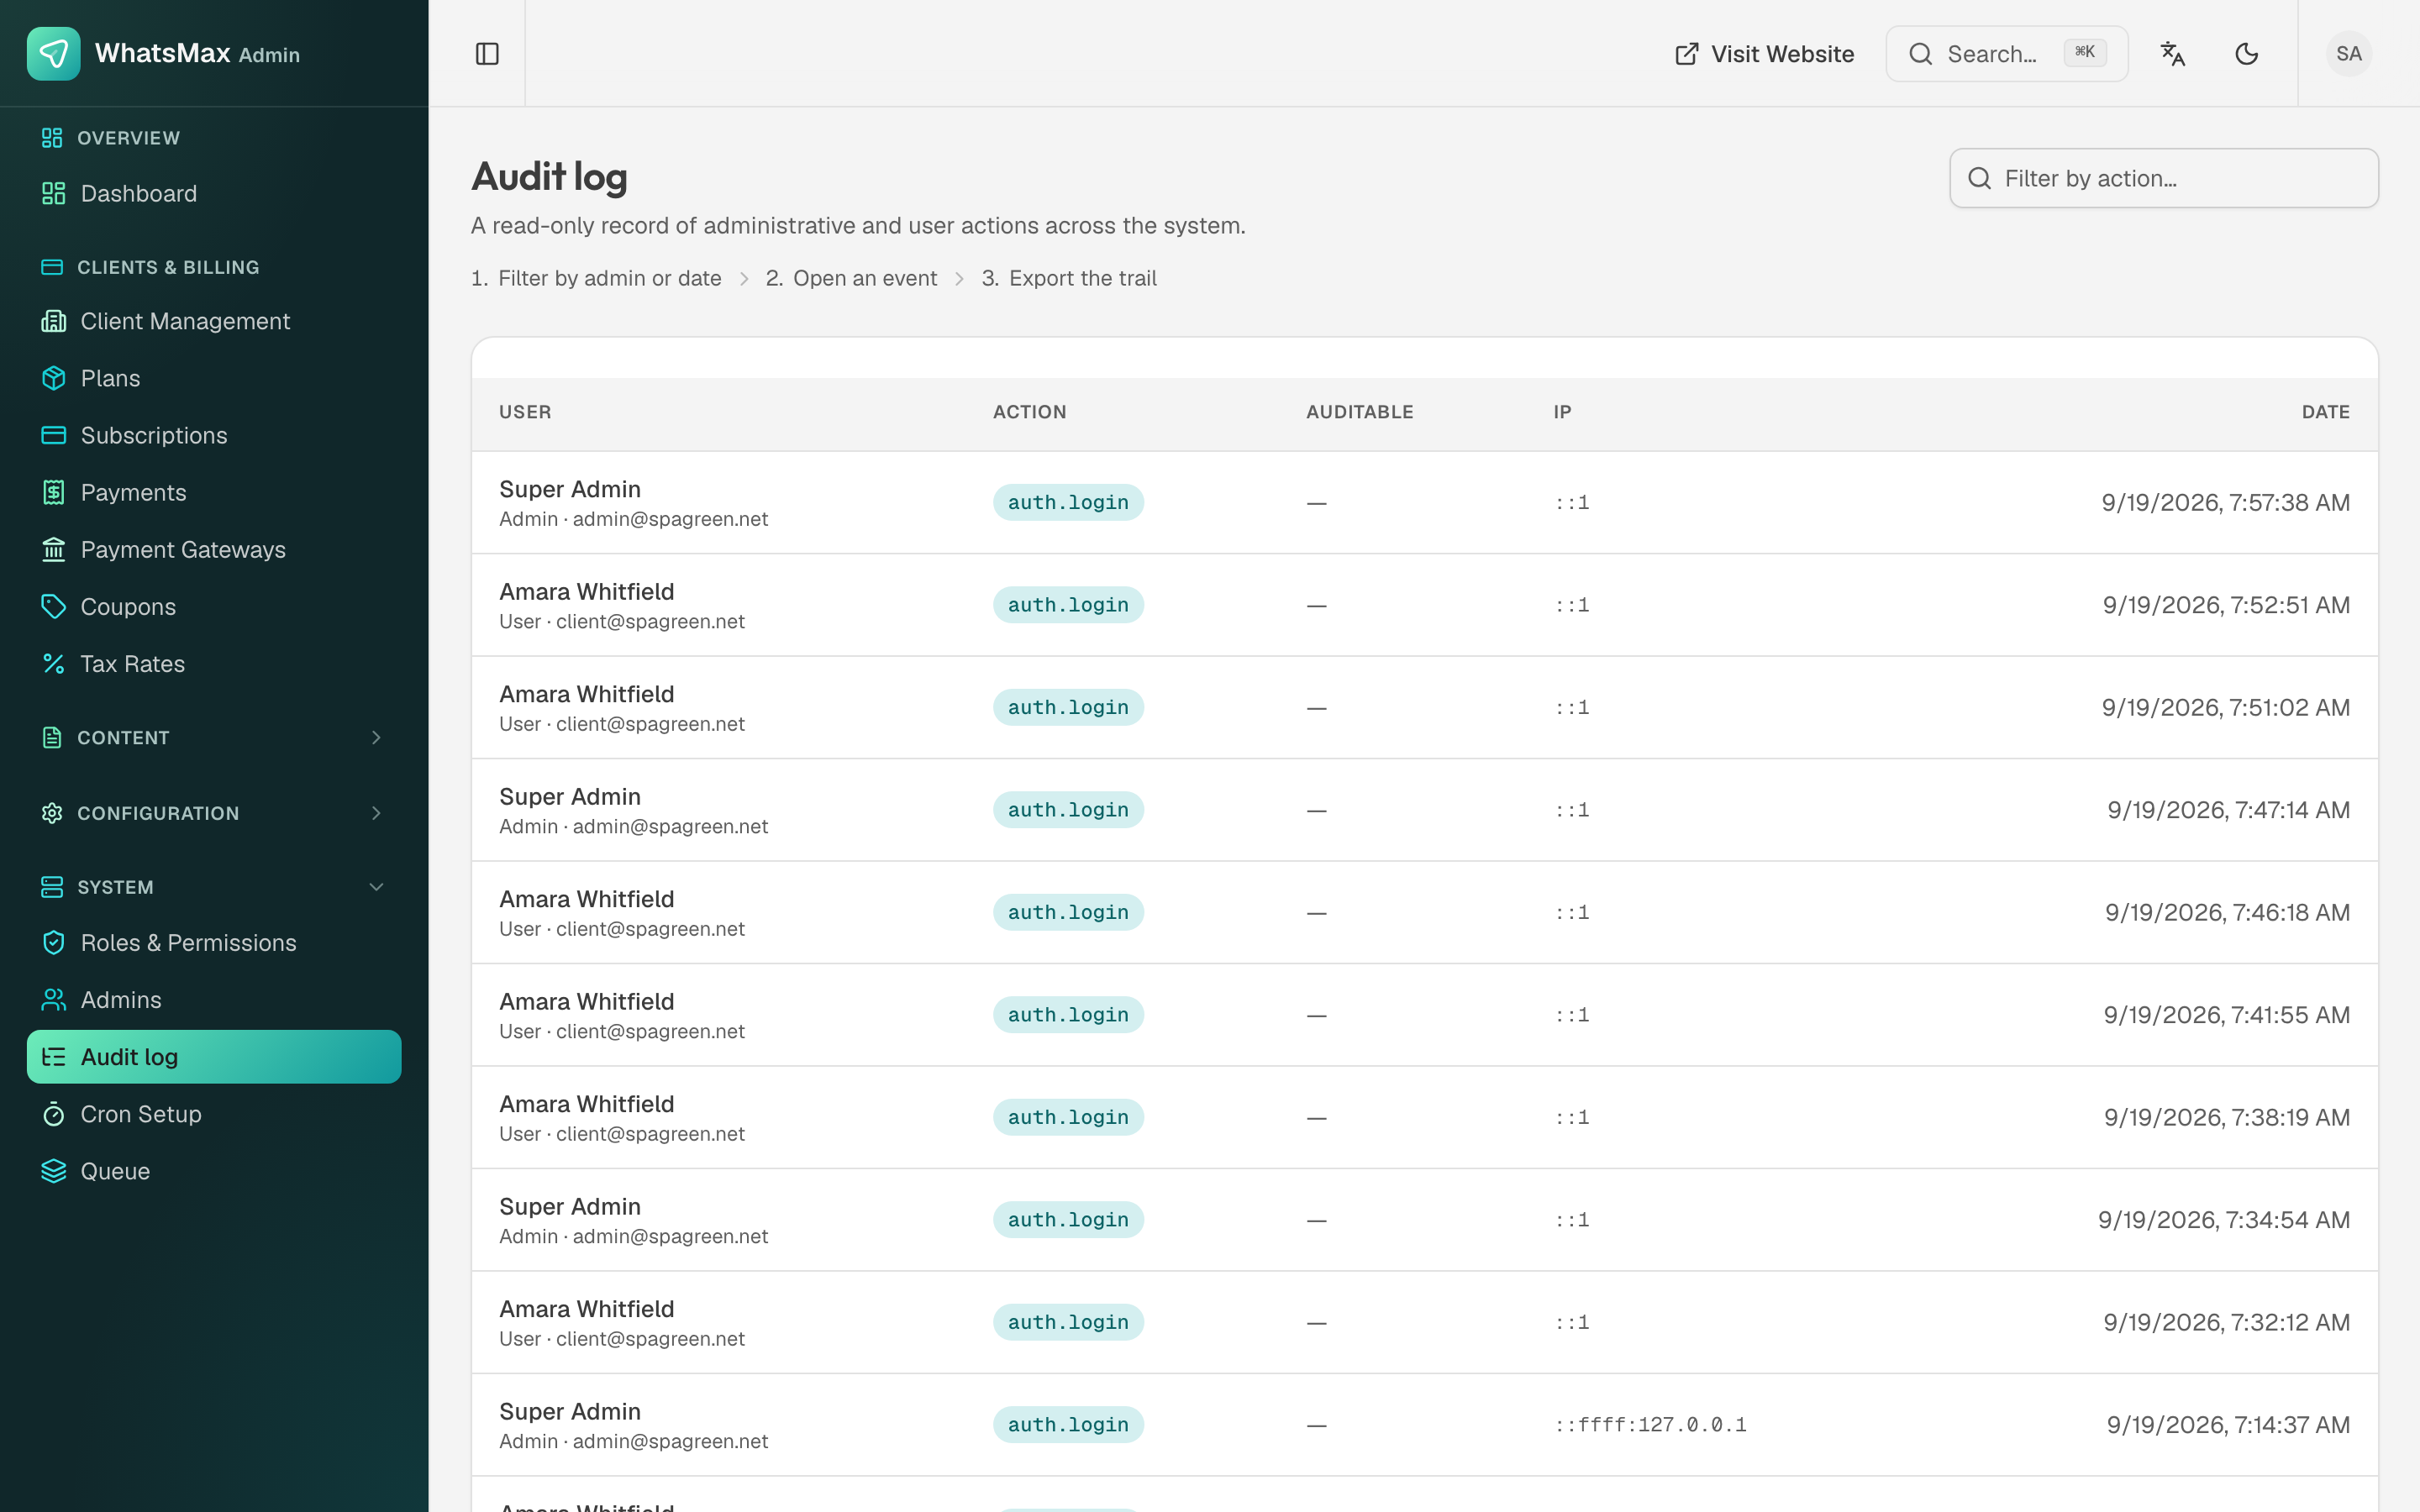Click the Coupons tag icon

point(54,606)
